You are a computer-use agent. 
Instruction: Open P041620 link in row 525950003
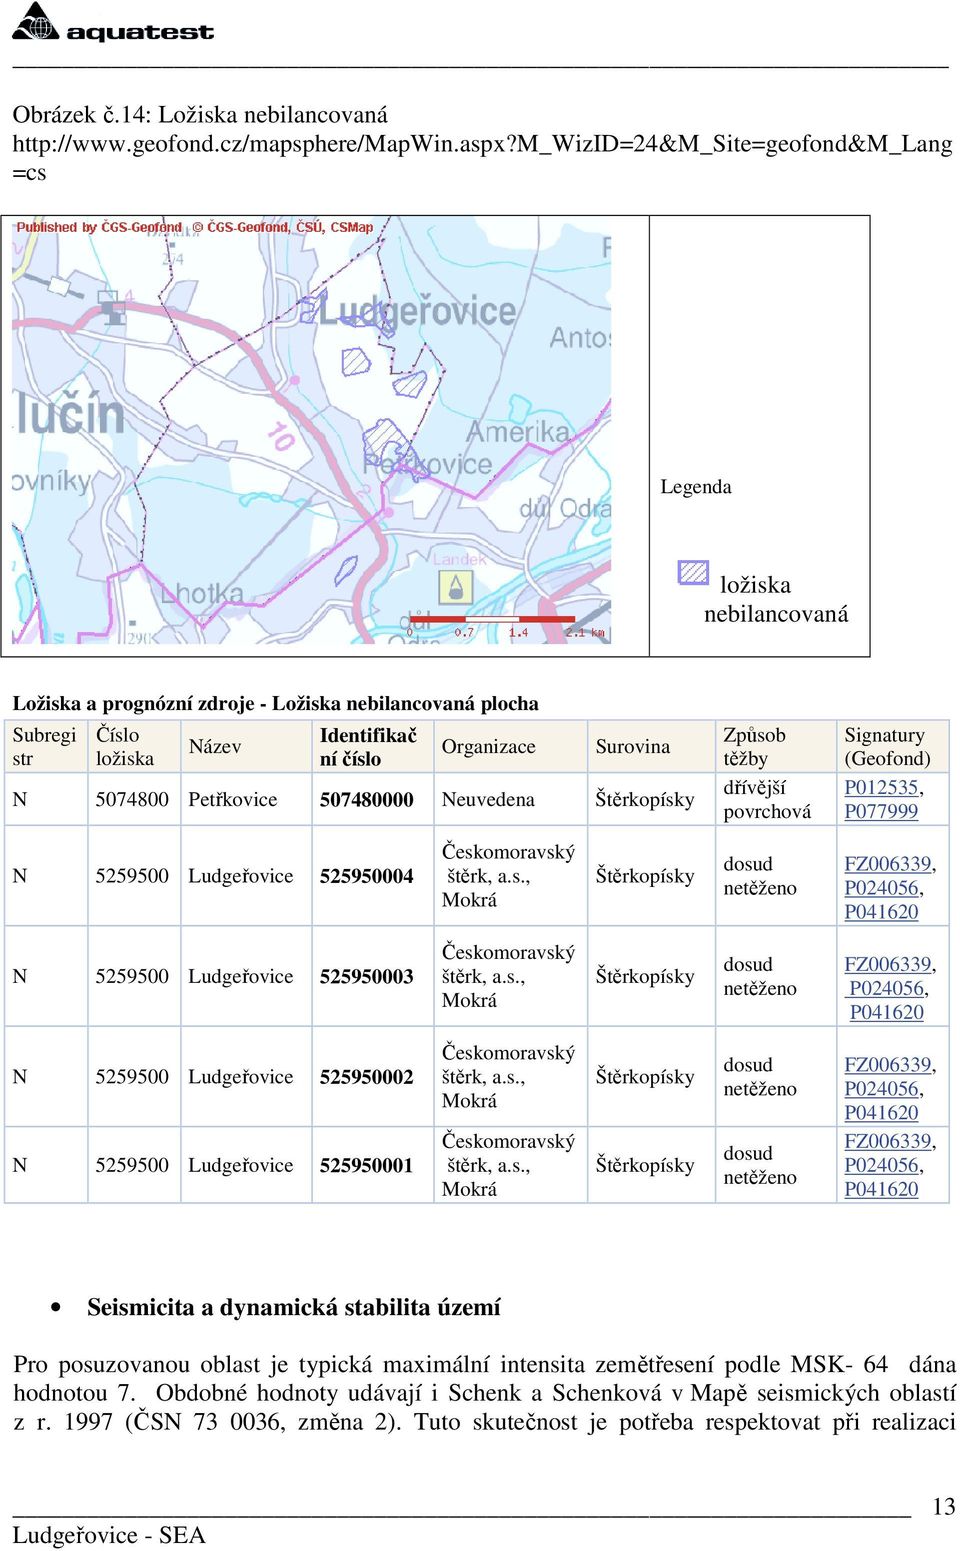pos(886,1012)
